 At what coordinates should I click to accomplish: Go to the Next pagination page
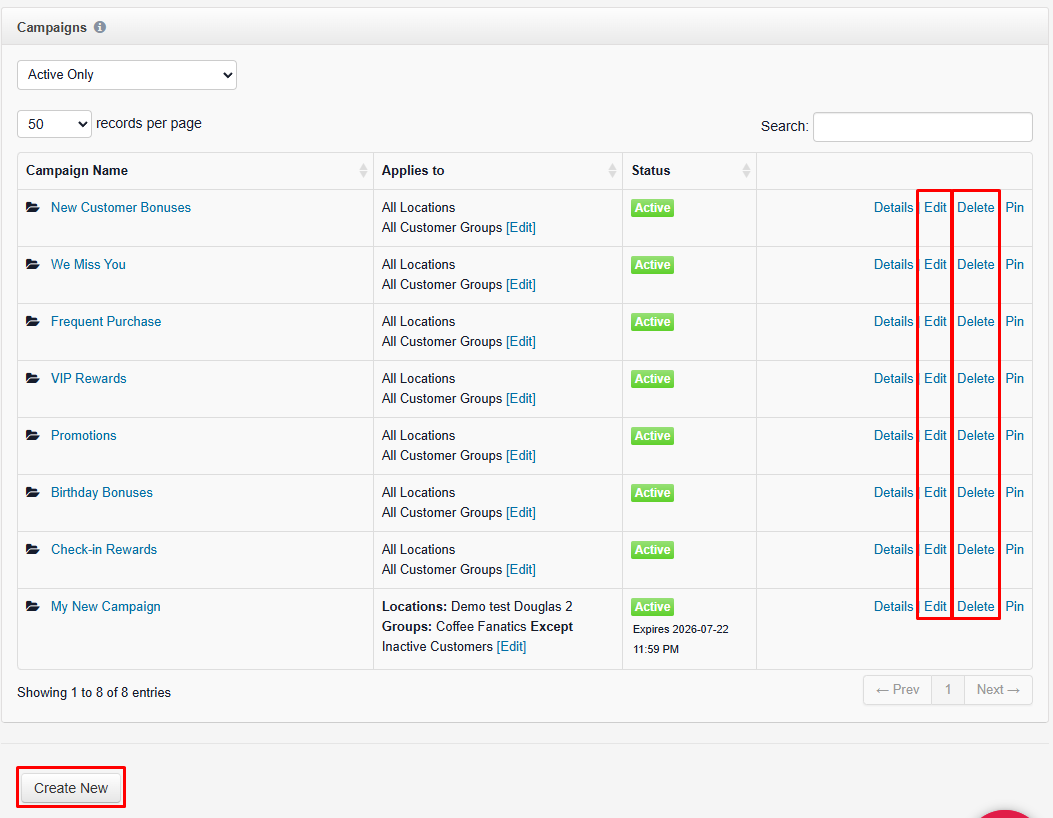click(x=998, y=690)
